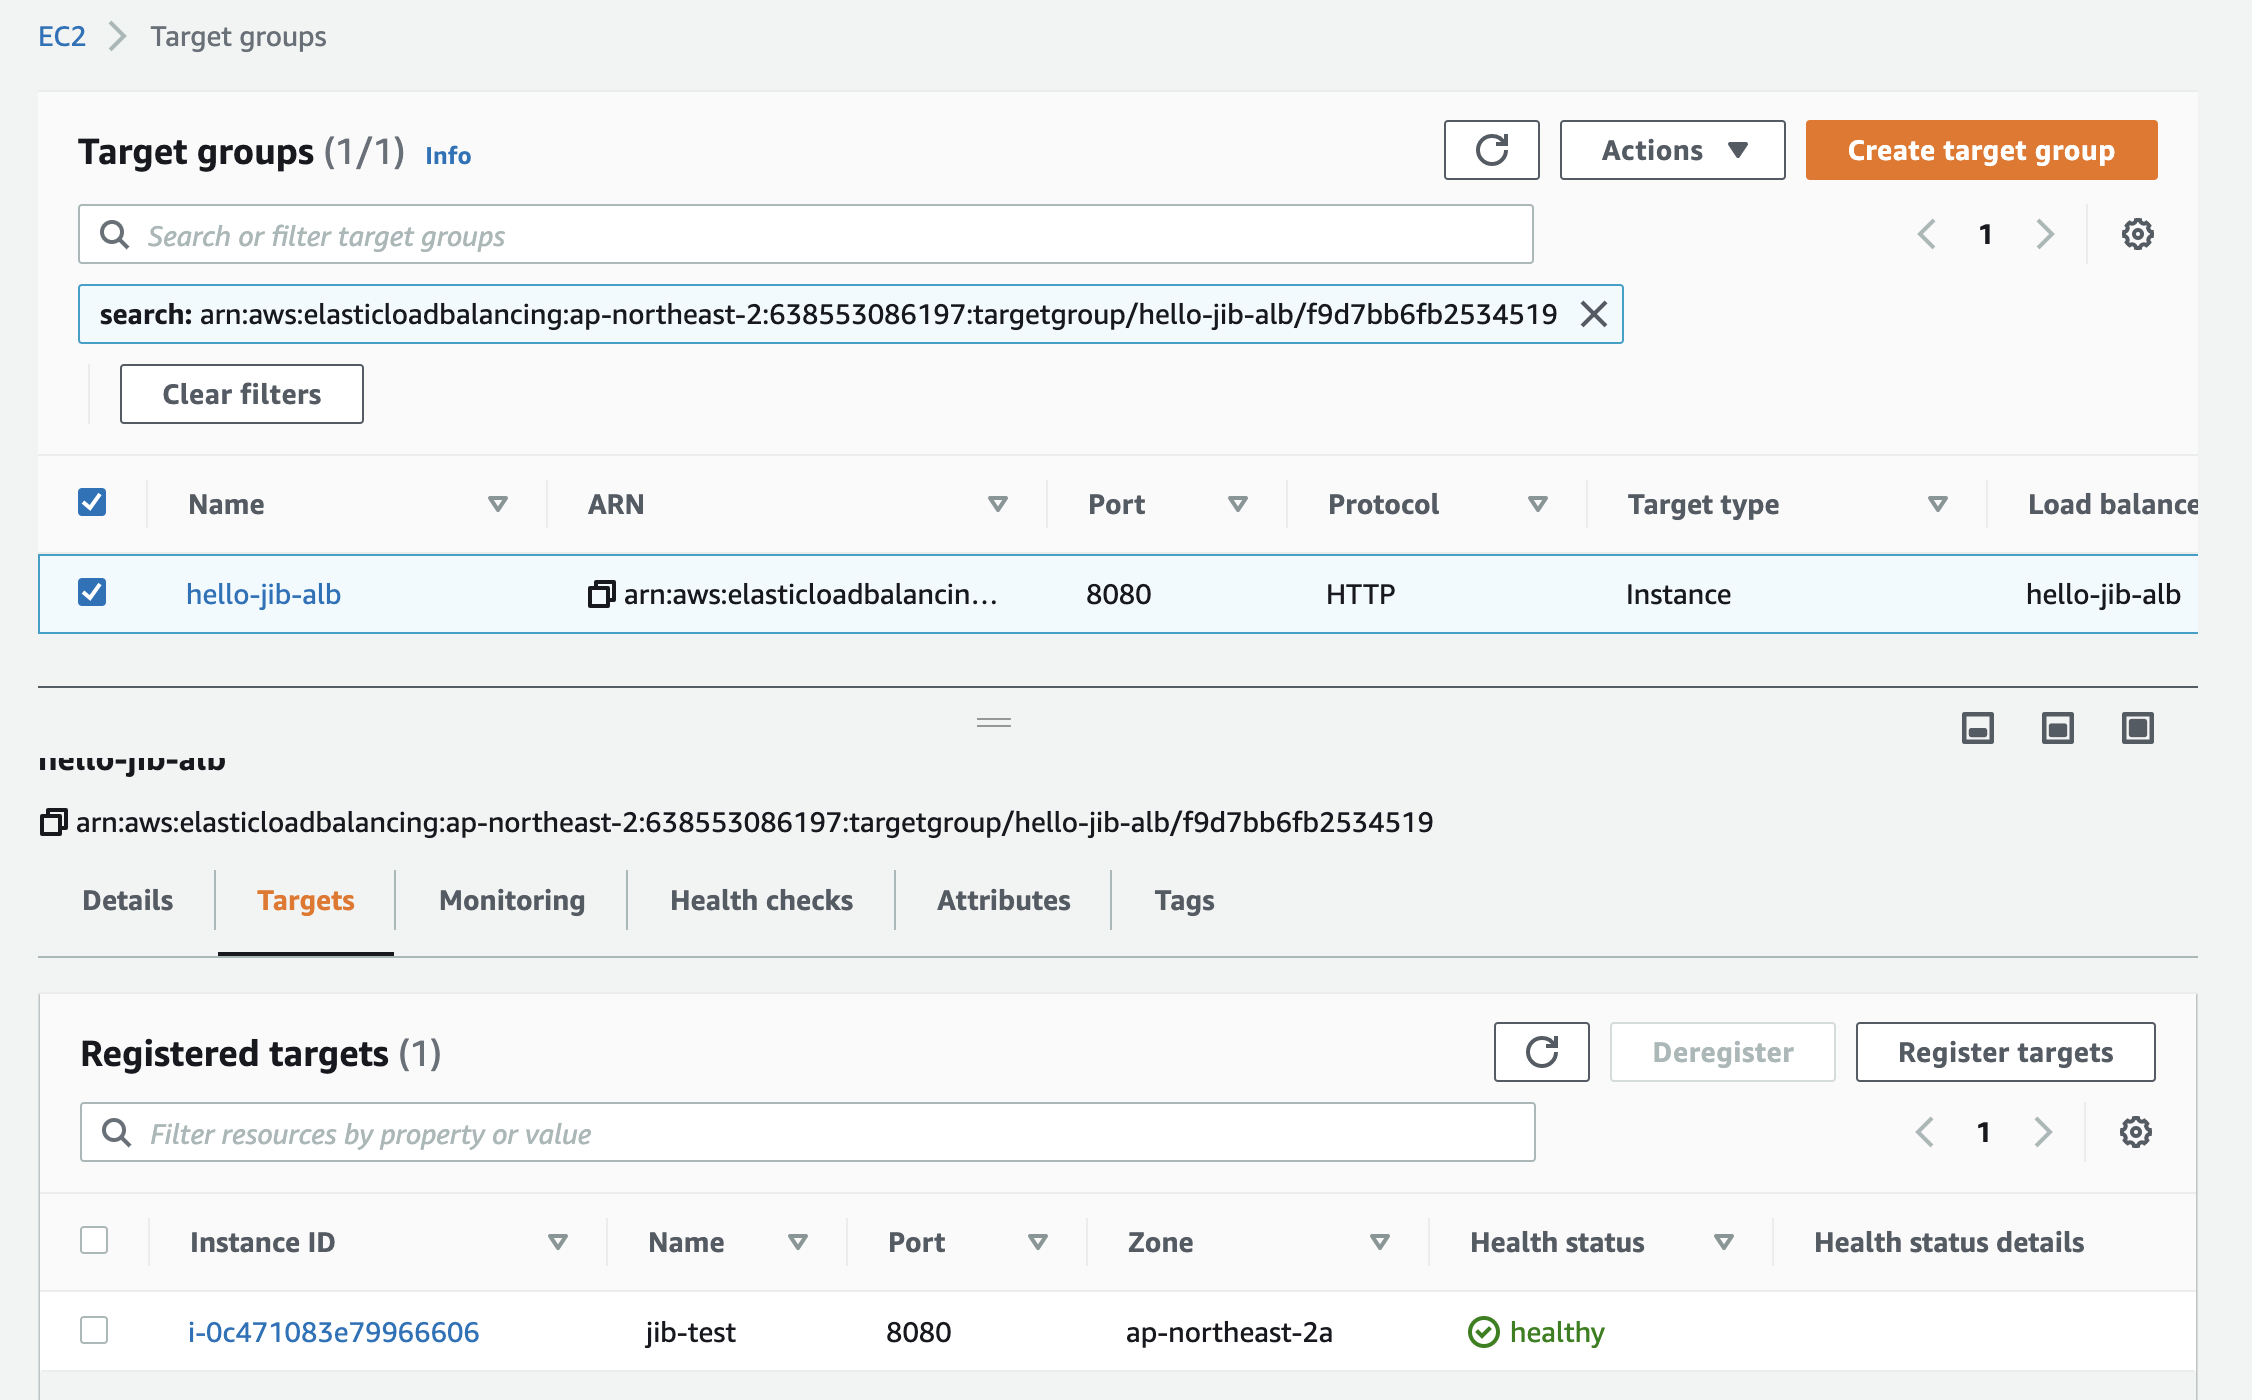Open registered targets preferences gear
The image size is (2252, 1400).
point(2135,1132)
